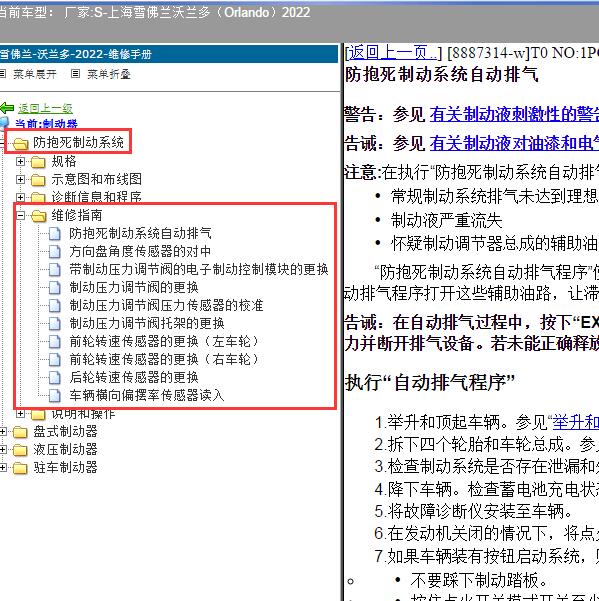The image size is (599, 601).
Task: Open 前轮转速传感器的更换（右车轮） entry
Action: pyautogui.click(x=164, y=360)
